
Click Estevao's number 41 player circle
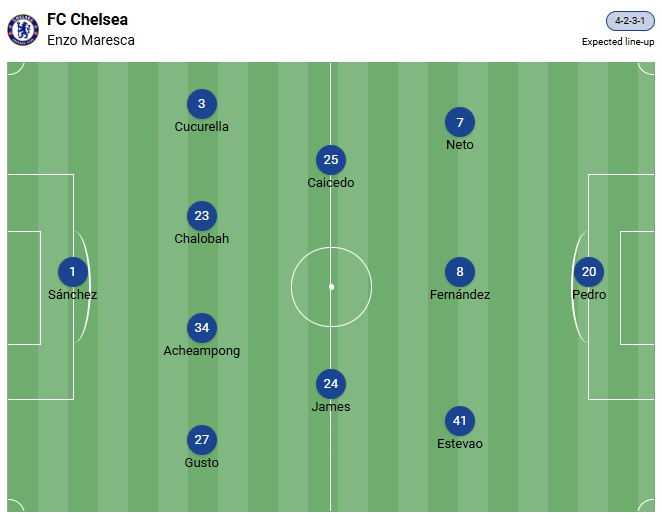[x=460, y=421]
